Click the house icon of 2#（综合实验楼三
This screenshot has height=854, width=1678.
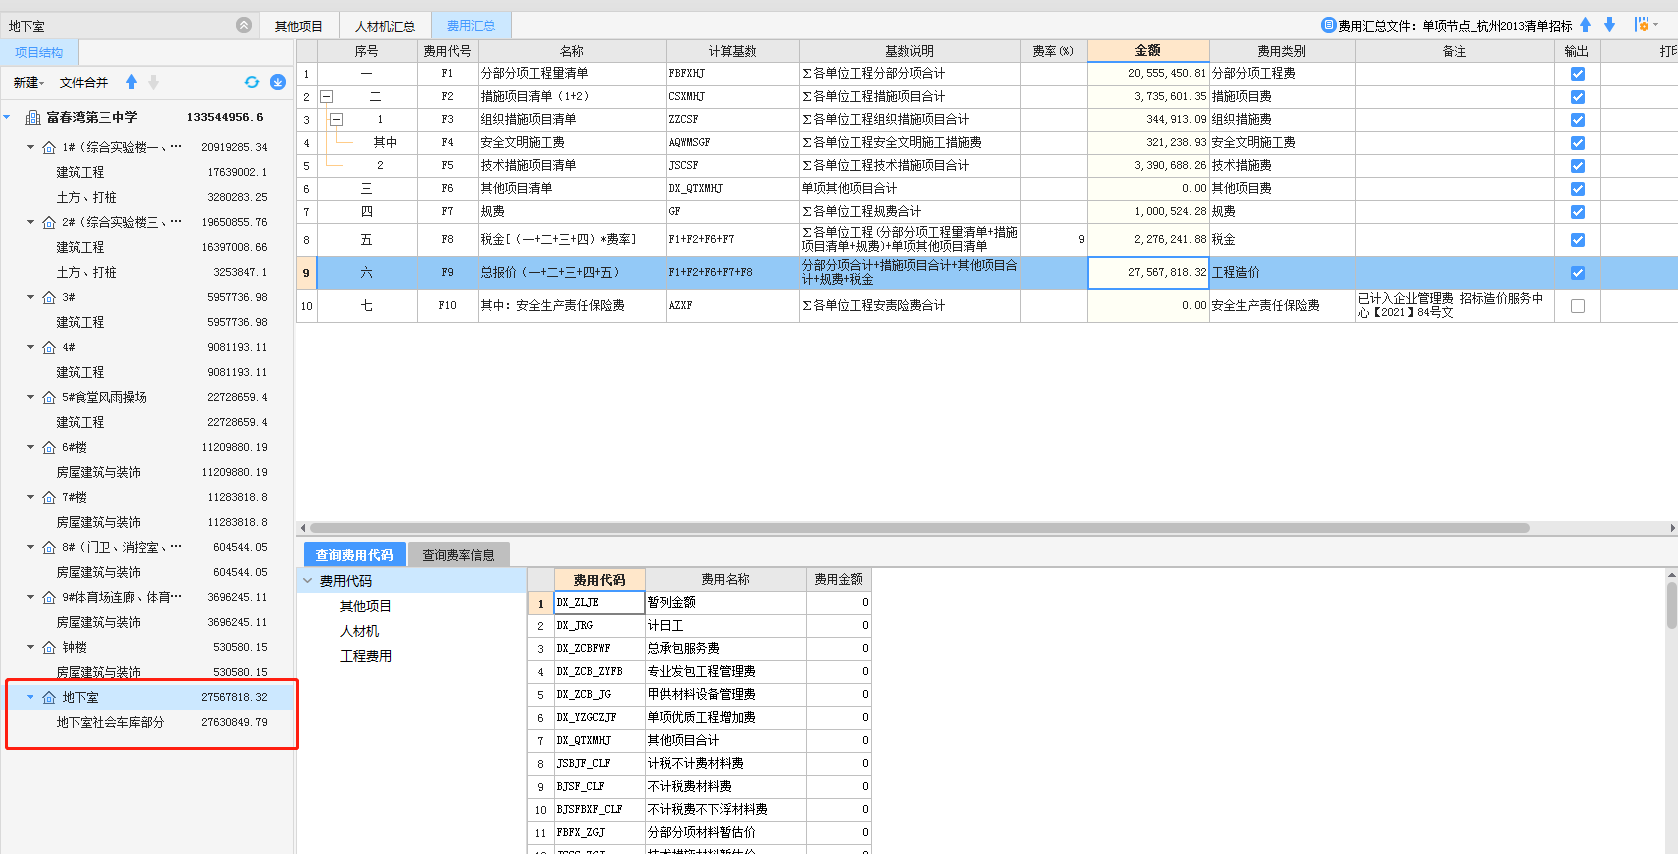pos(49,222)
